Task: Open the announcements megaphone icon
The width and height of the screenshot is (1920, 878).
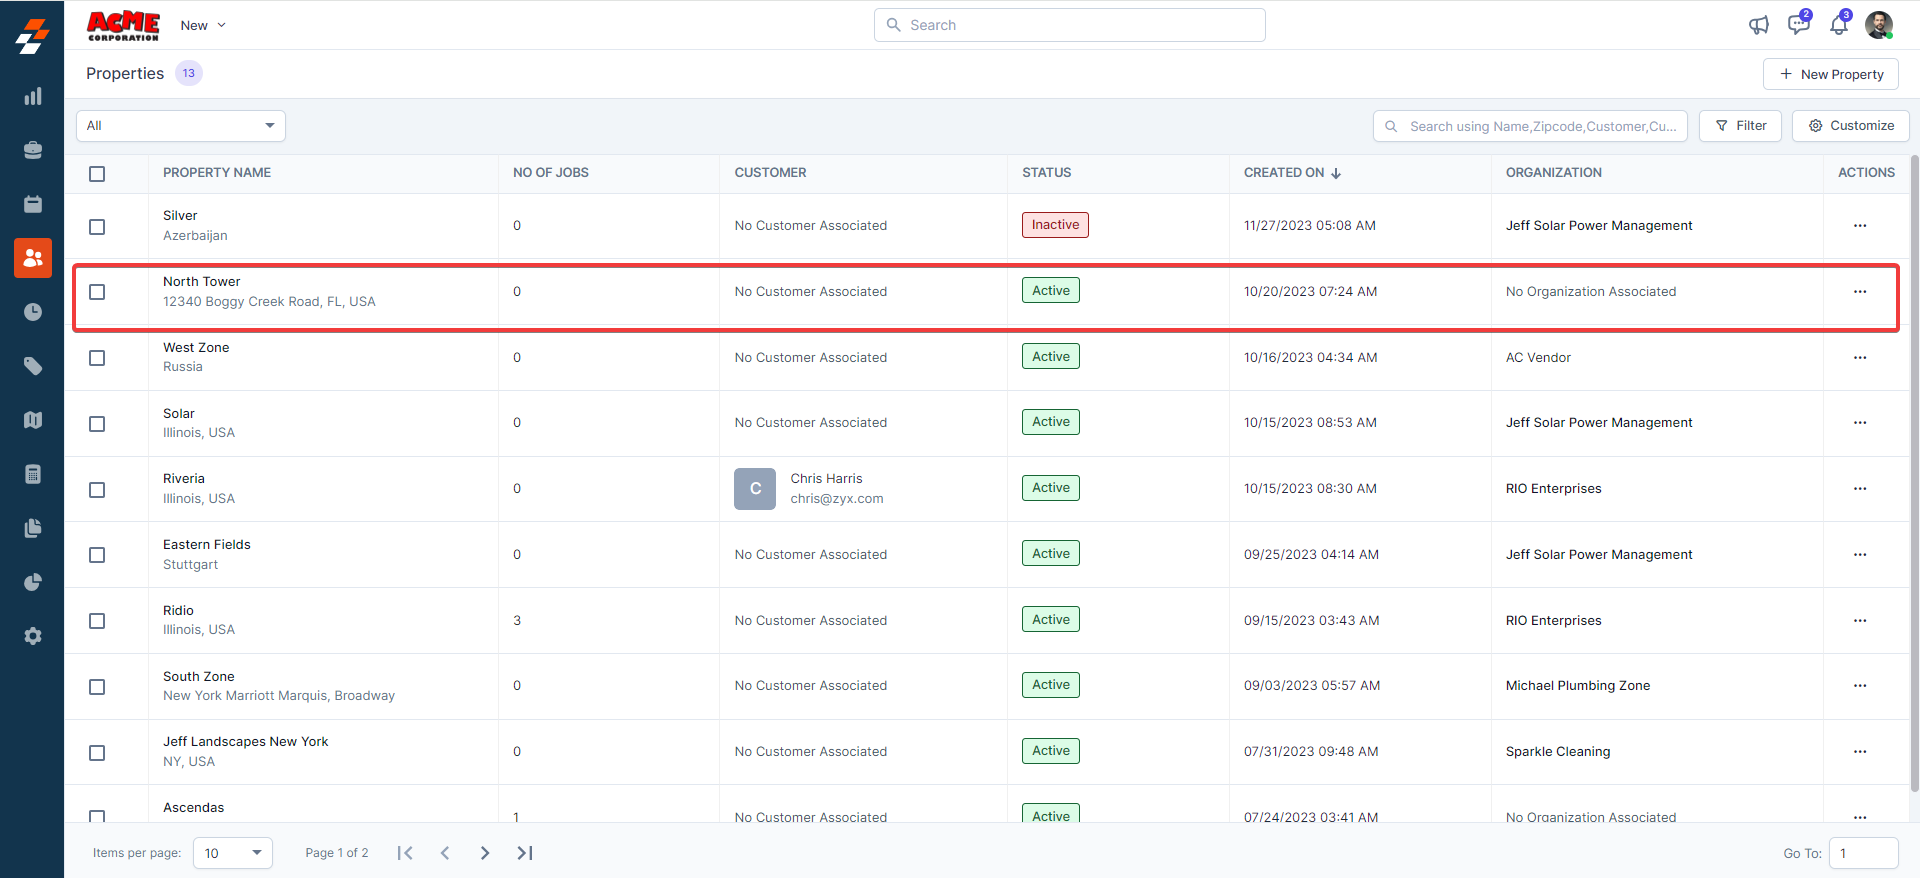Action: coord(1758,25)
